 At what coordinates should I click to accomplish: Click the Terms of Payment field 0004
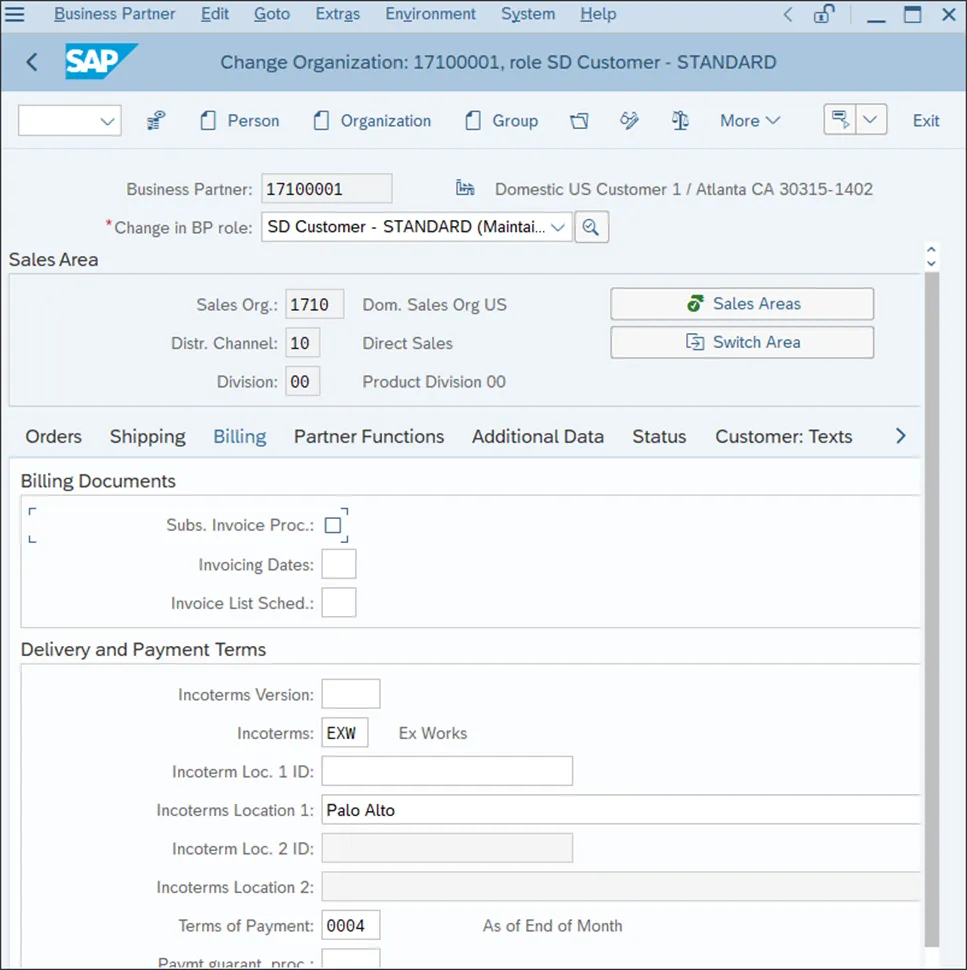click(351, 925)
